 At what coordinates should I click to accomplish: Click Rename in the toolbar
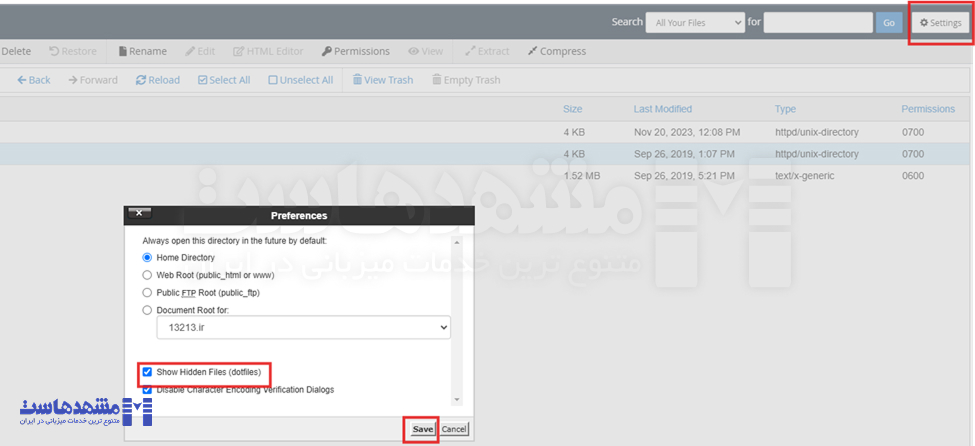(142, 52)
